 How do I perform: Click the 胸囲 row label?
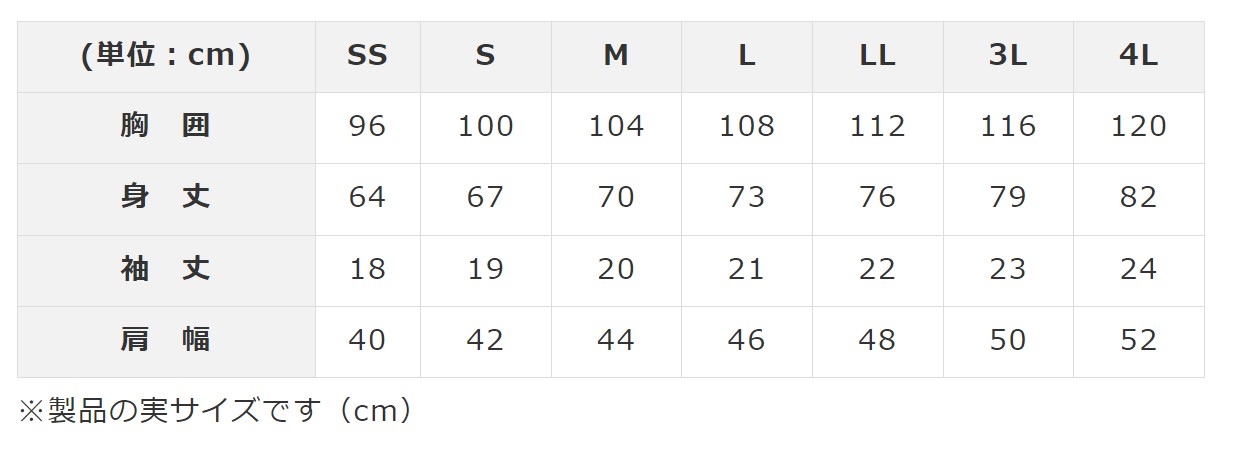click(166, 126)
